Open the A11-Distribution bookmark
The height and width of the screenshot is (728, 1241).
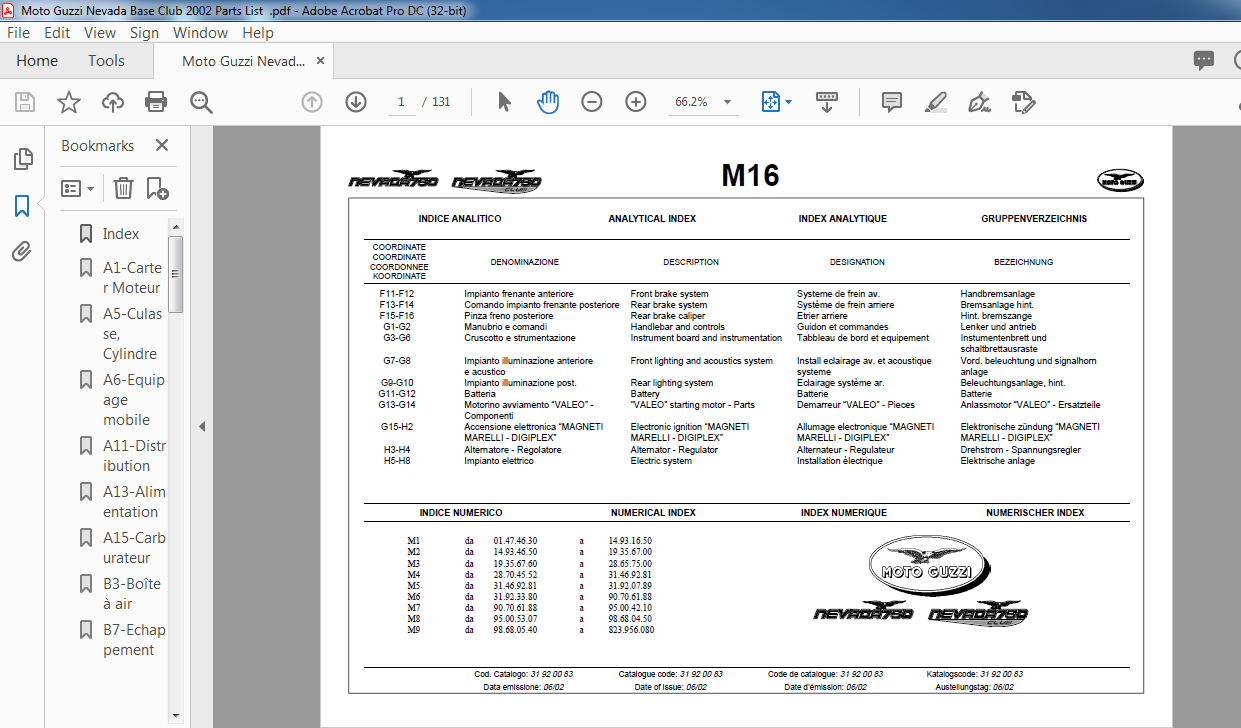coord(134,456)
